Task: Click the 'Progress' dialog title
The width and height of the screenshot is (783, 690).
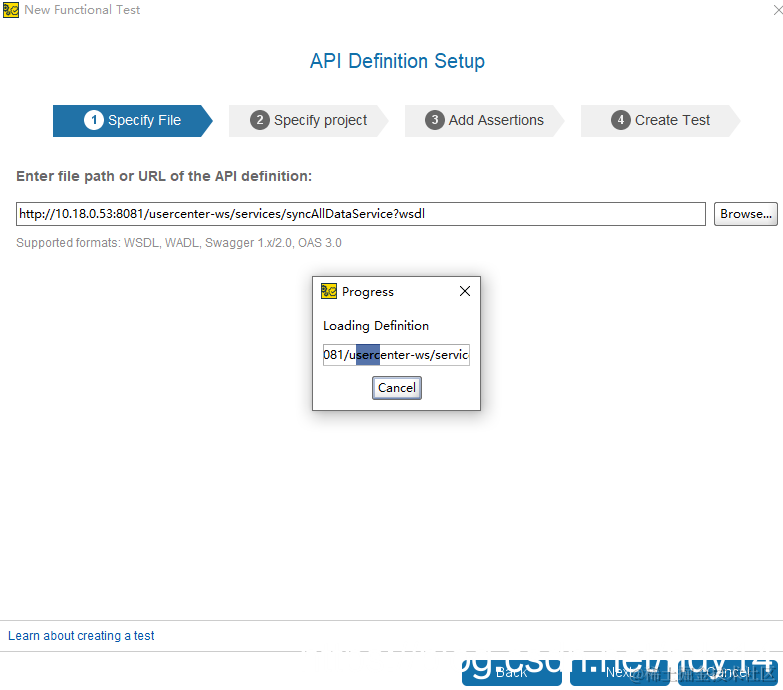Action: (368, 292)
